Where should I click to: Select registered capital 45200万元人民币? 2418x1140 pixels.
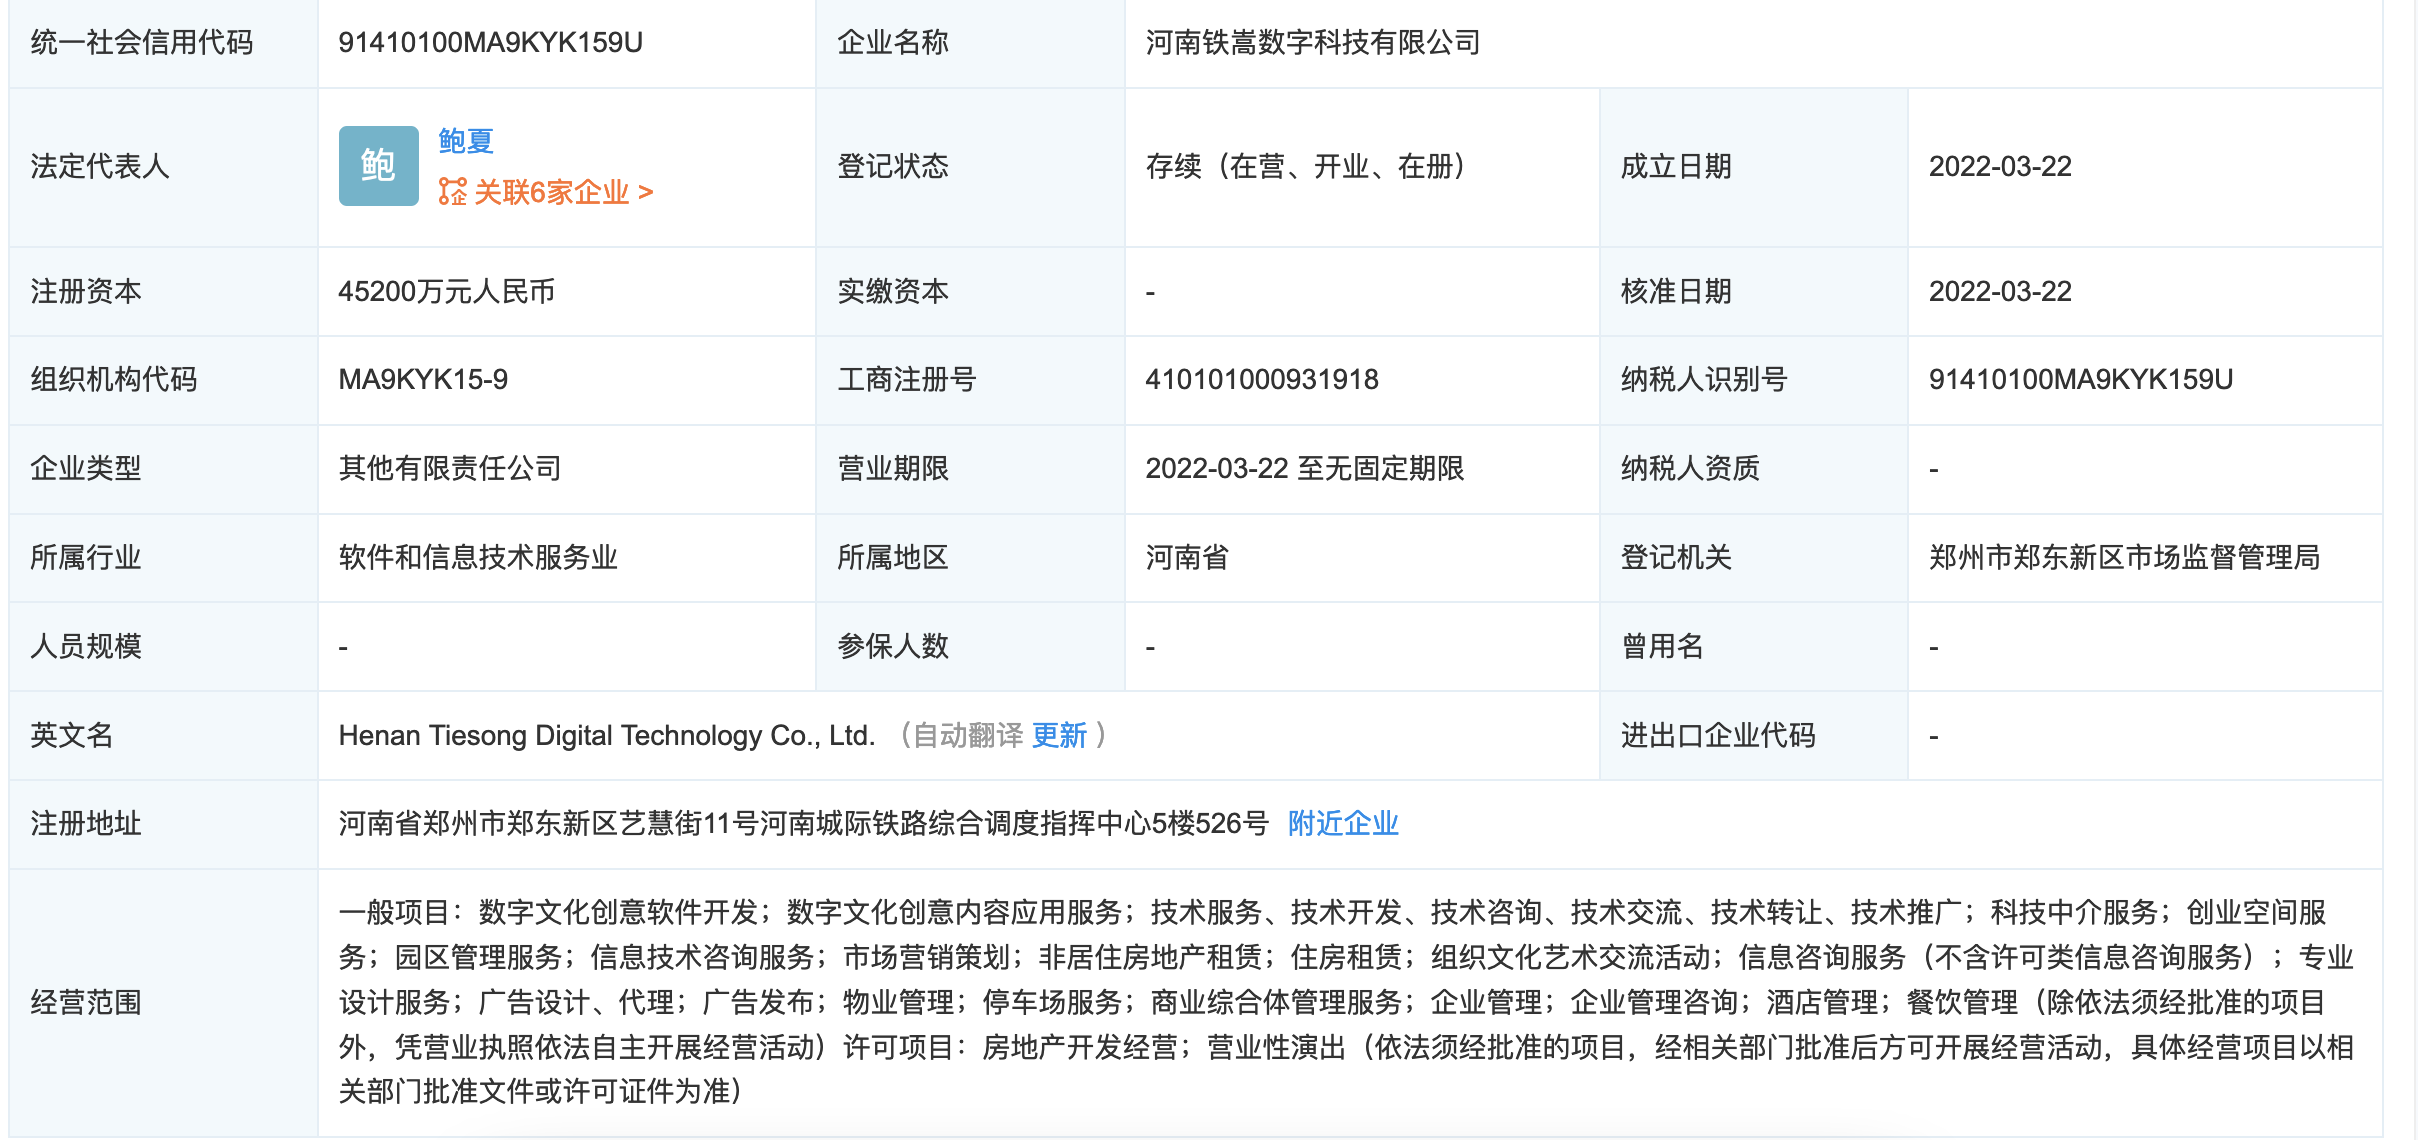point(449,290)
